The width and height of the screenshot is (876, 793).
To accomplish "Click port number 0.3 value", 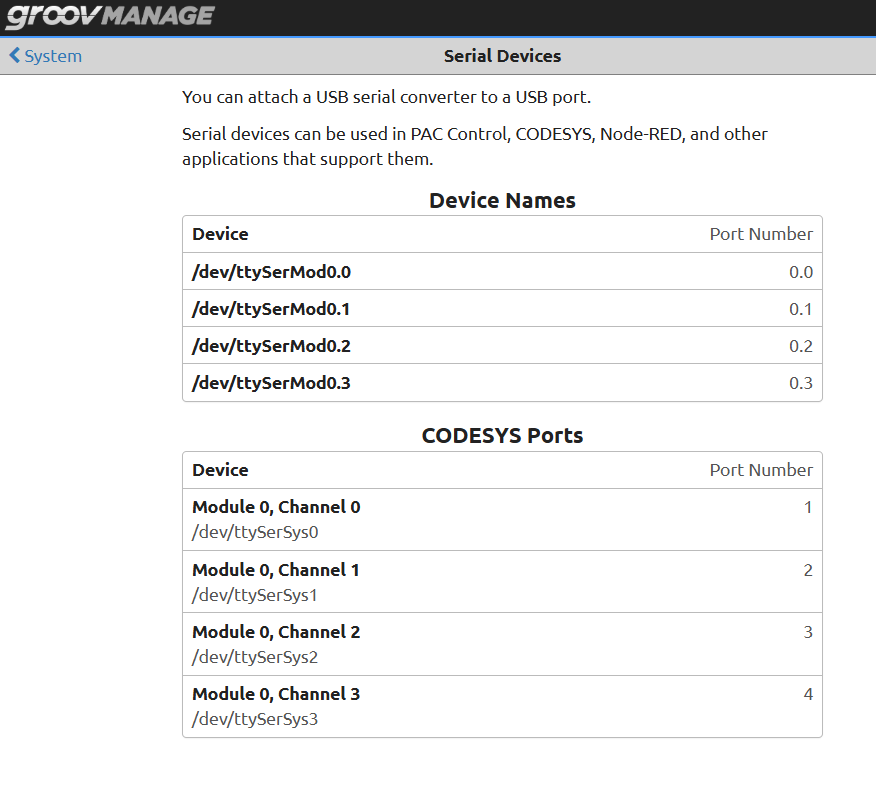I will tap(800, 383).
